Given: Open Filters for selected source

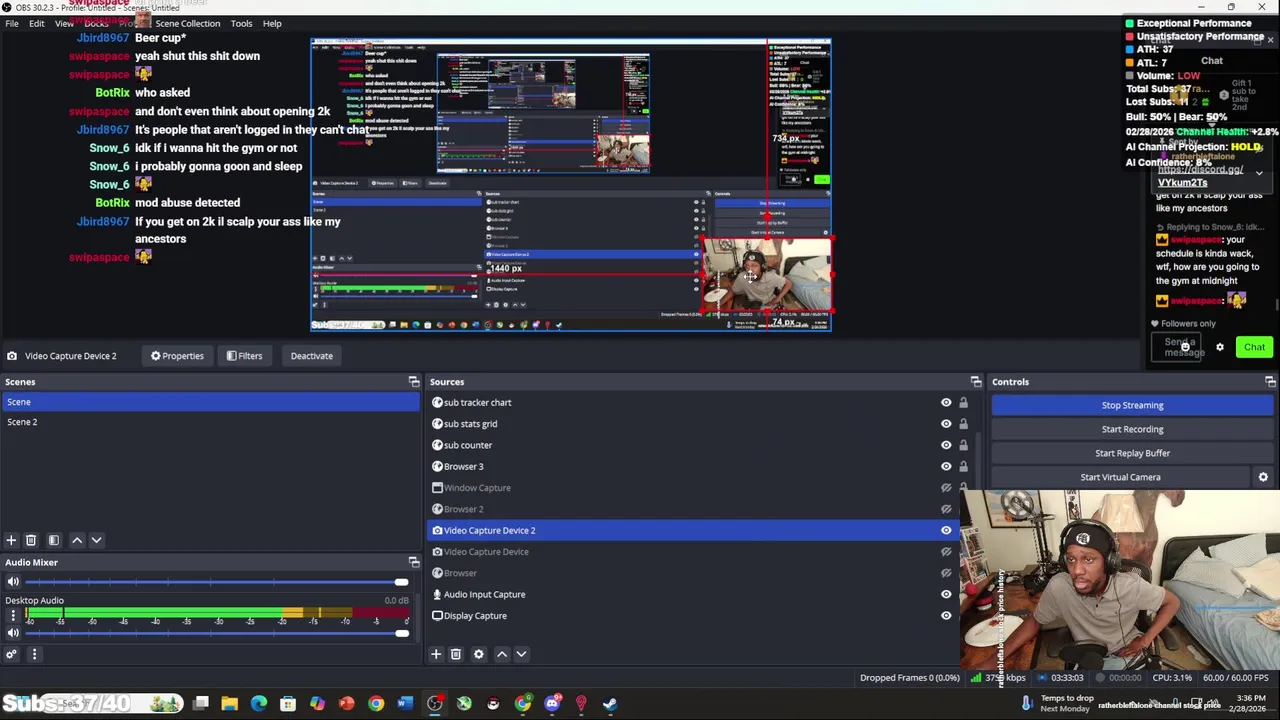Looking at the screenshot, I should pyautogui.click(x=244, y=356).
